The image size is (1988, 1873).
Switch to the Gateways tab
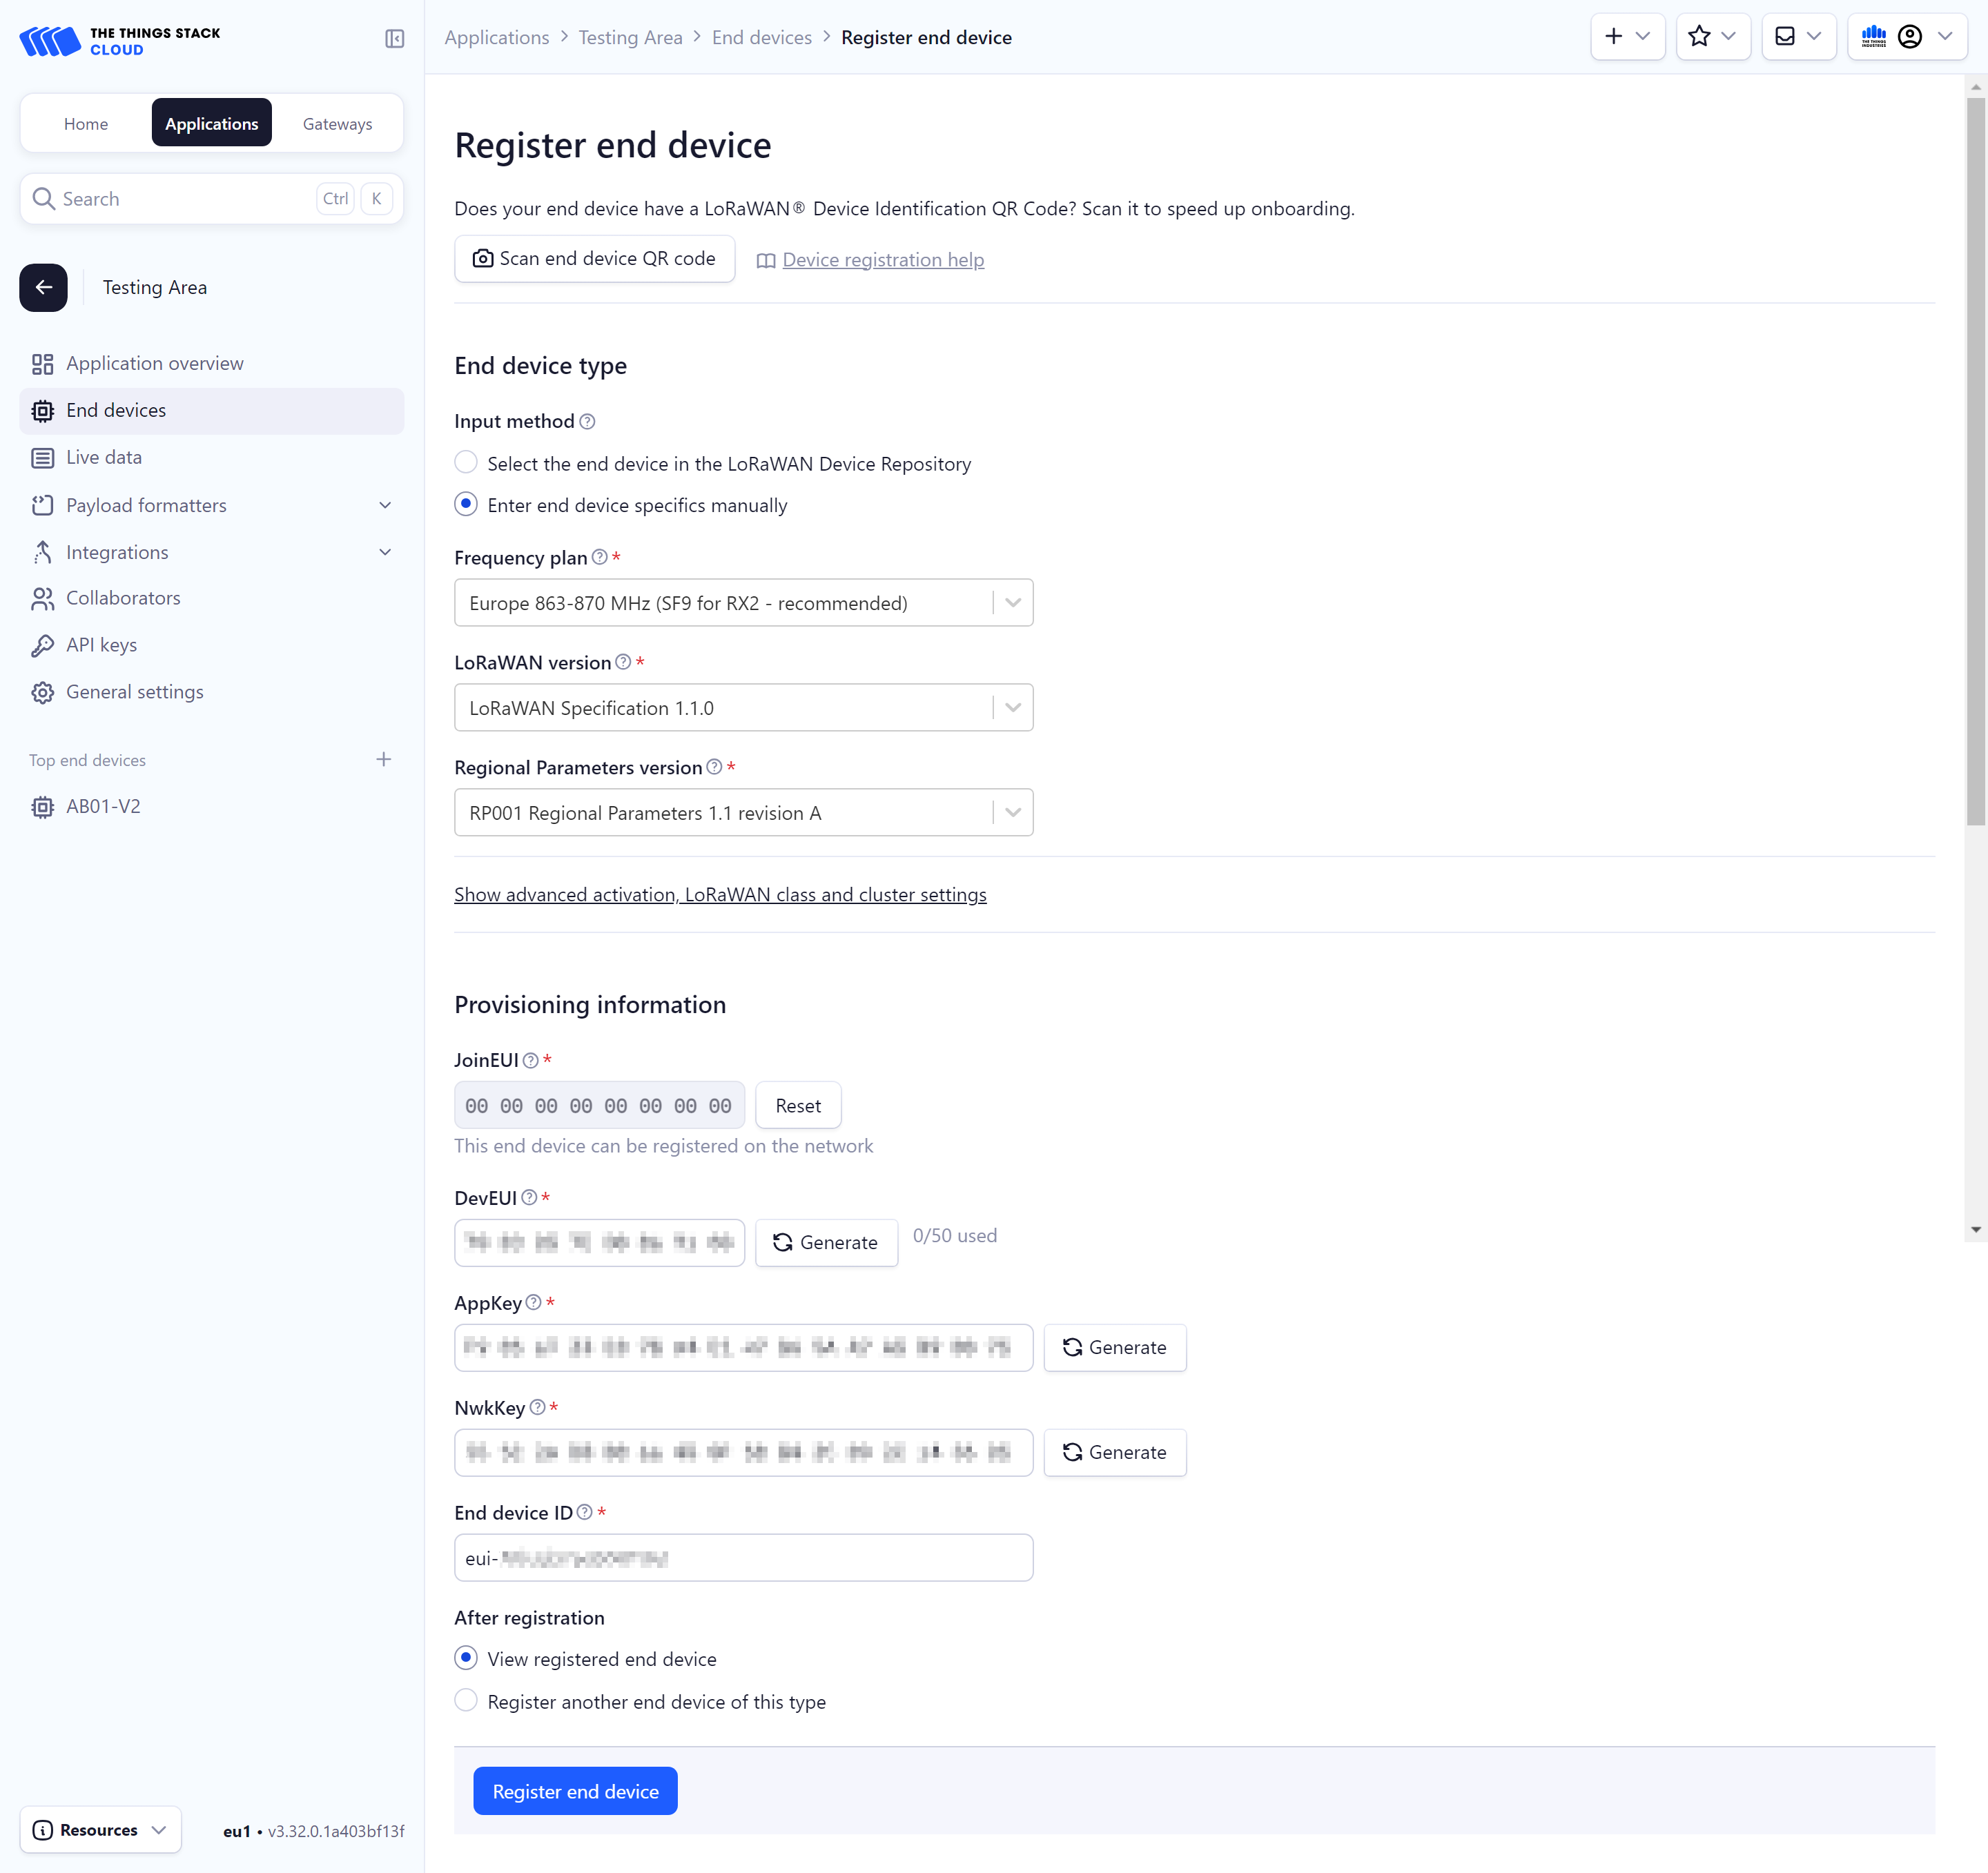click(x=337, y=123)
